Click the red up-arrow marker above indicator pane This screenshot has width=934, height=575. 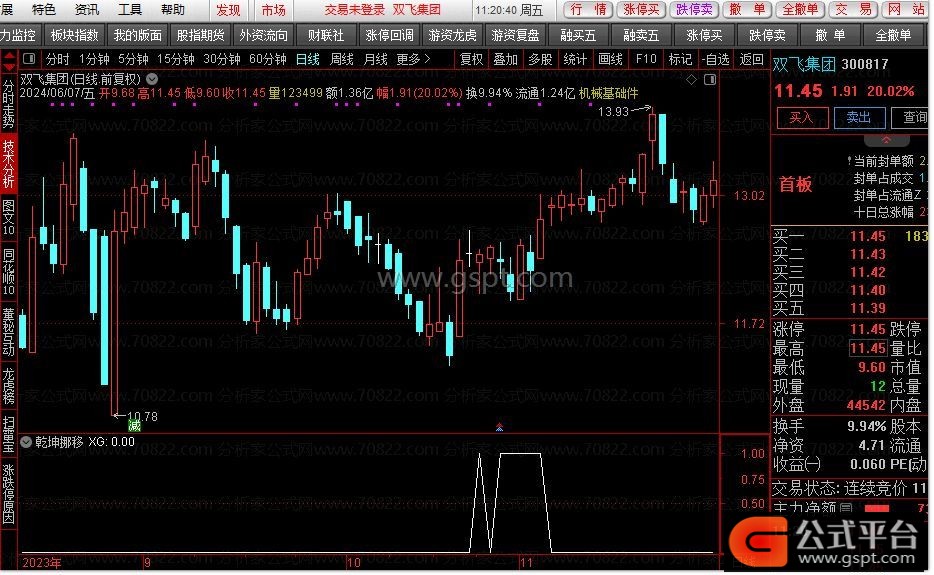pyautogui.click(x=499, y=427)
